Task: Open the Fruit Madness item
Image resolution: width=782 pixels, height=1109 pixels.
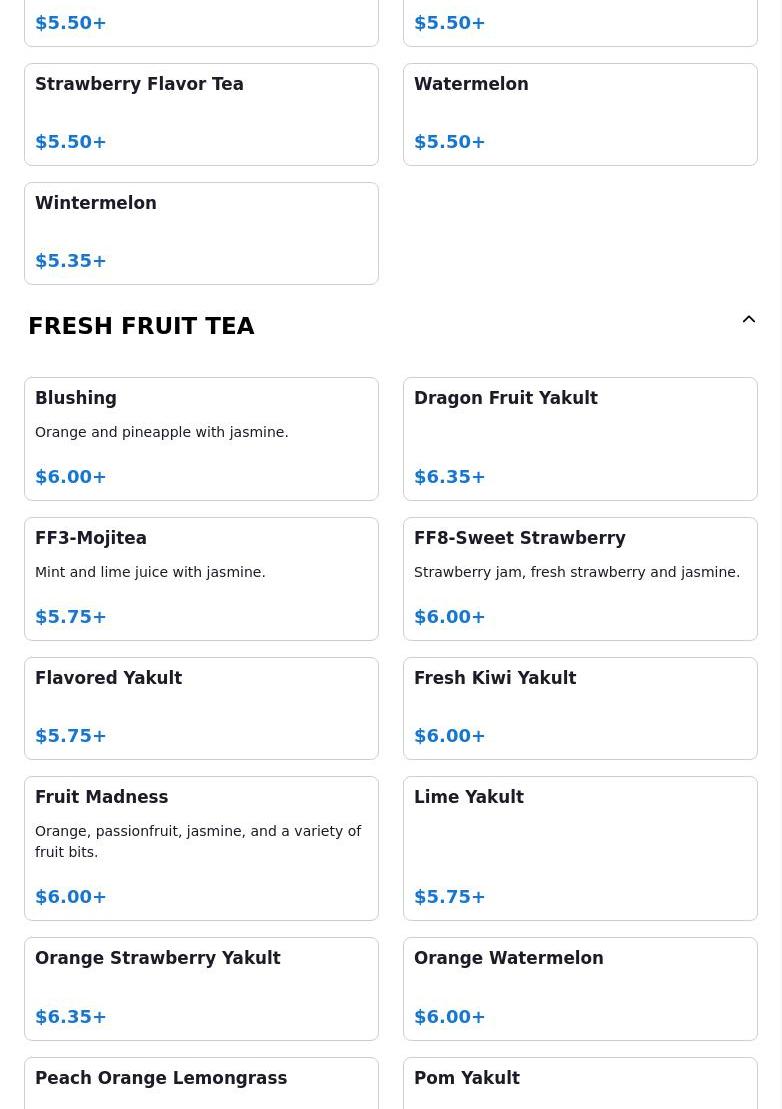Action: (202, 848)
